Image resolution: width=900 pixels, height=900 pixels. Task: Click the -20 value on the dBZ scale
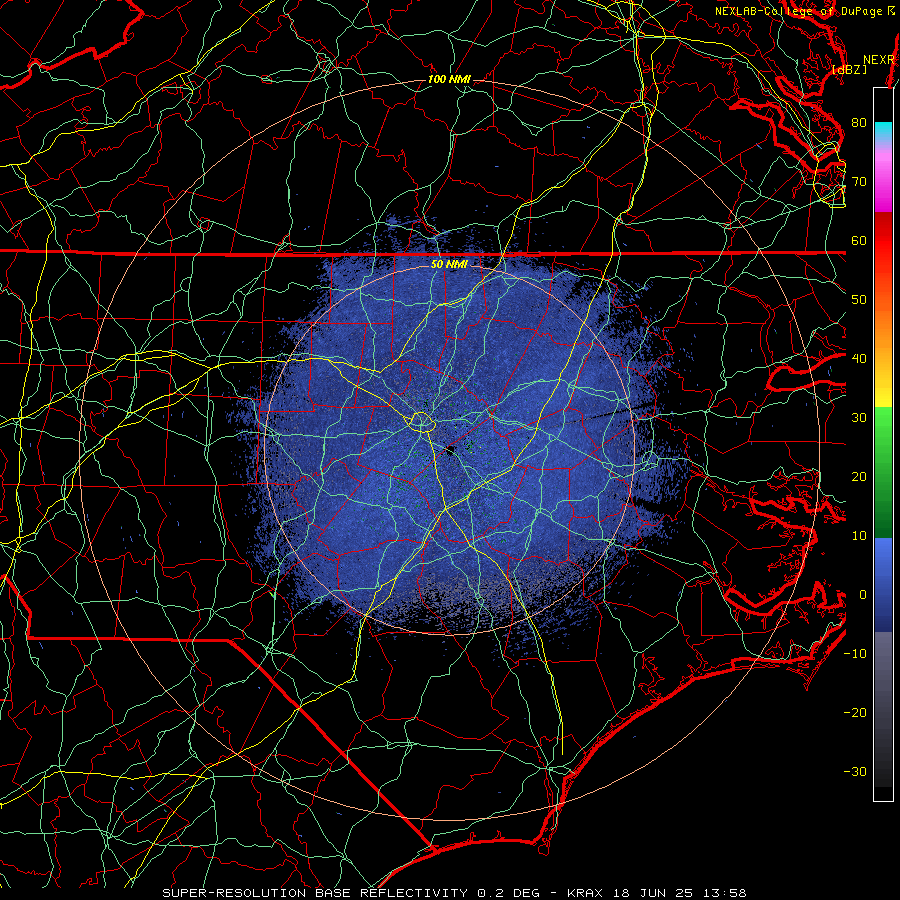(855, 713)
